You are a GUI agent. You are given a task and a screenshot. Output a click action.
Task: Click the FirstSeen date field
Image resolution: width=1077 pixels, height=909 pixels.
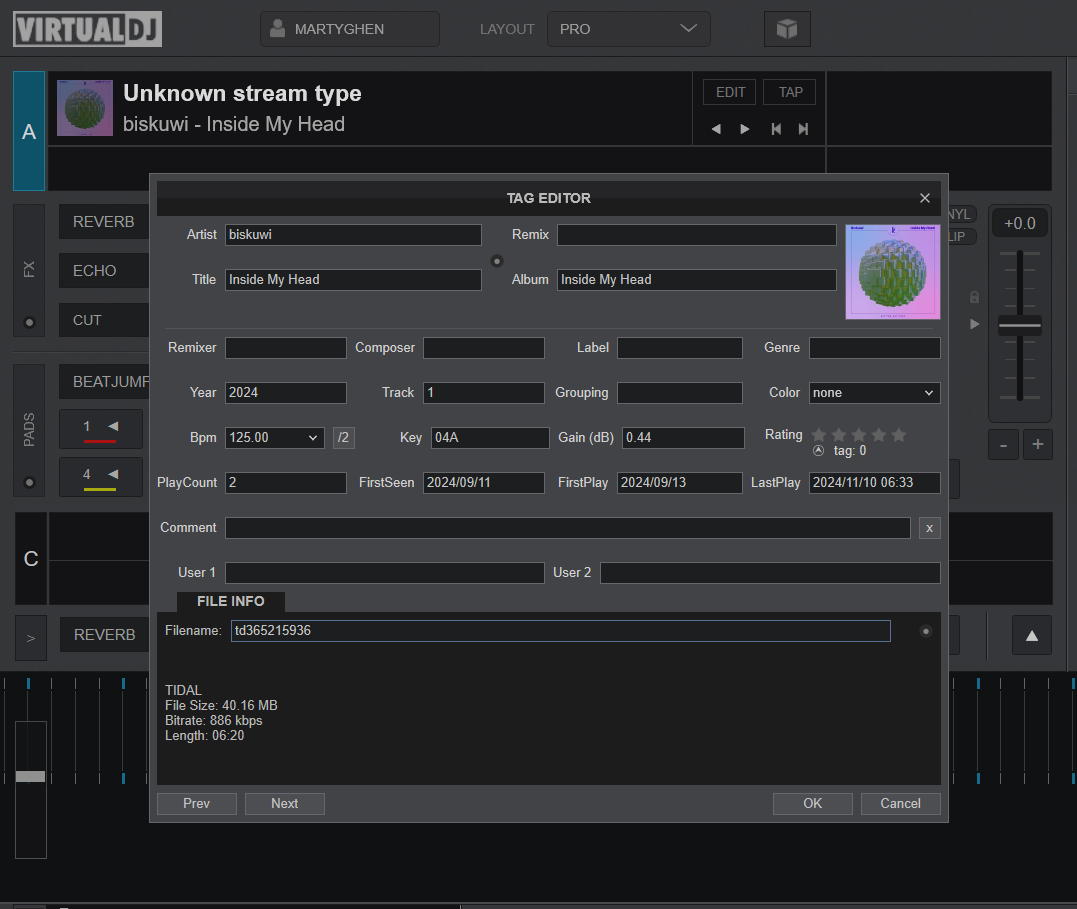click(x=484, y=483)
